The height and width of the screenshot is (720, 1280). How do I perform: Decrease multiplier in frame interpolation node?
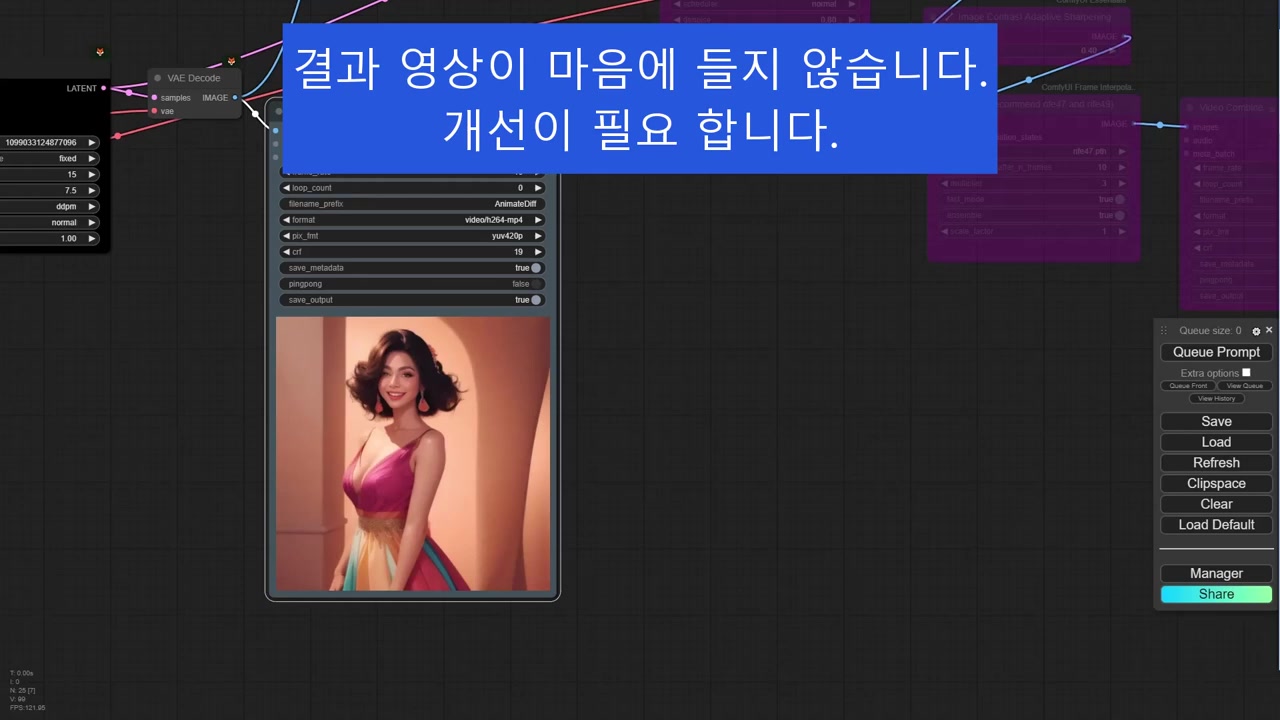click(945, 184)
